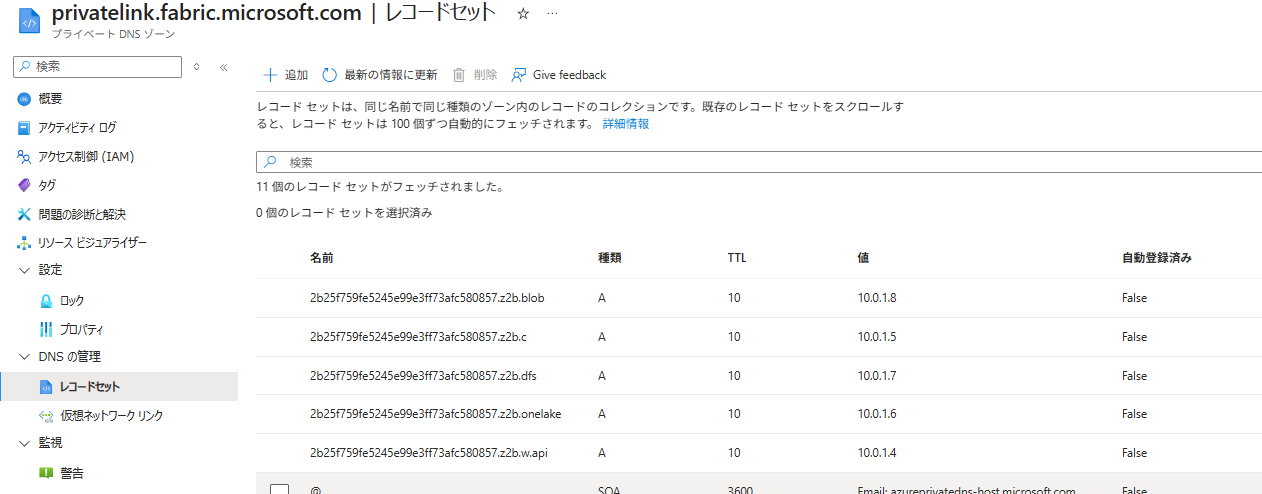The width and height of the screenshot is (1262, 494).
Task: Open the 詳細情報 link
Action: click(x=626, y=124)
